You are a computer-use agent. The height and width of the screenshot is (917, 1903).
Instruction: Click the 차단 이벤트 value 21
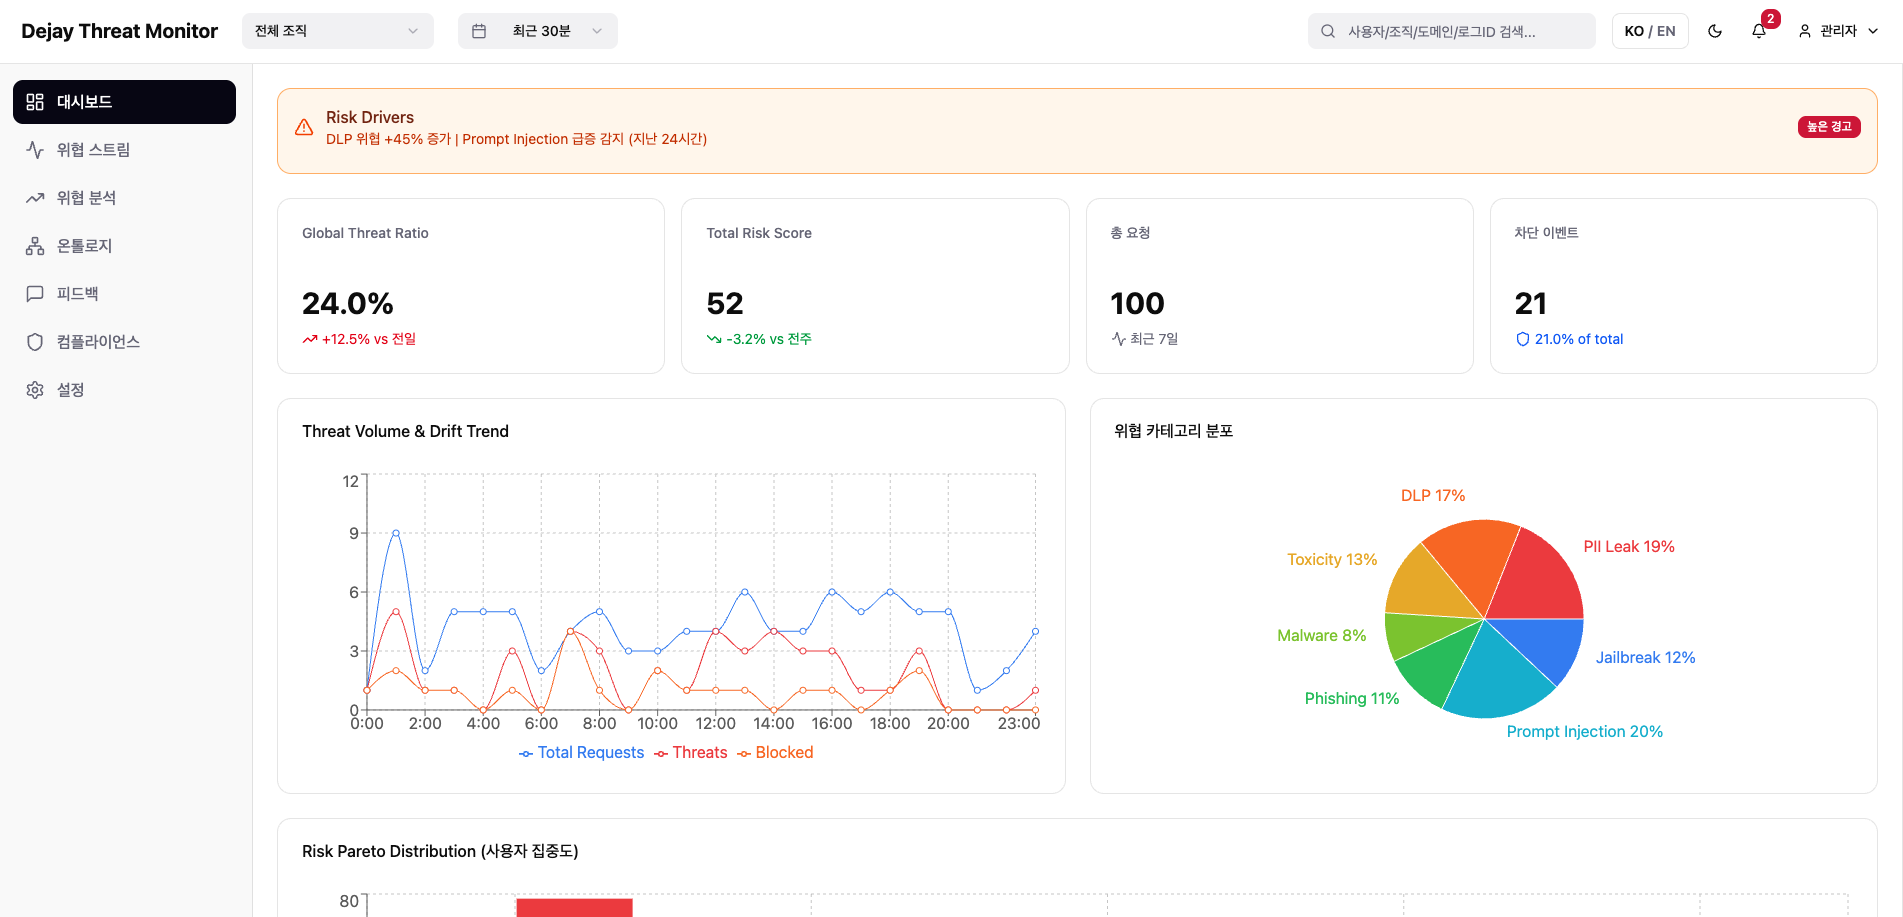(x=1530, y=303)
